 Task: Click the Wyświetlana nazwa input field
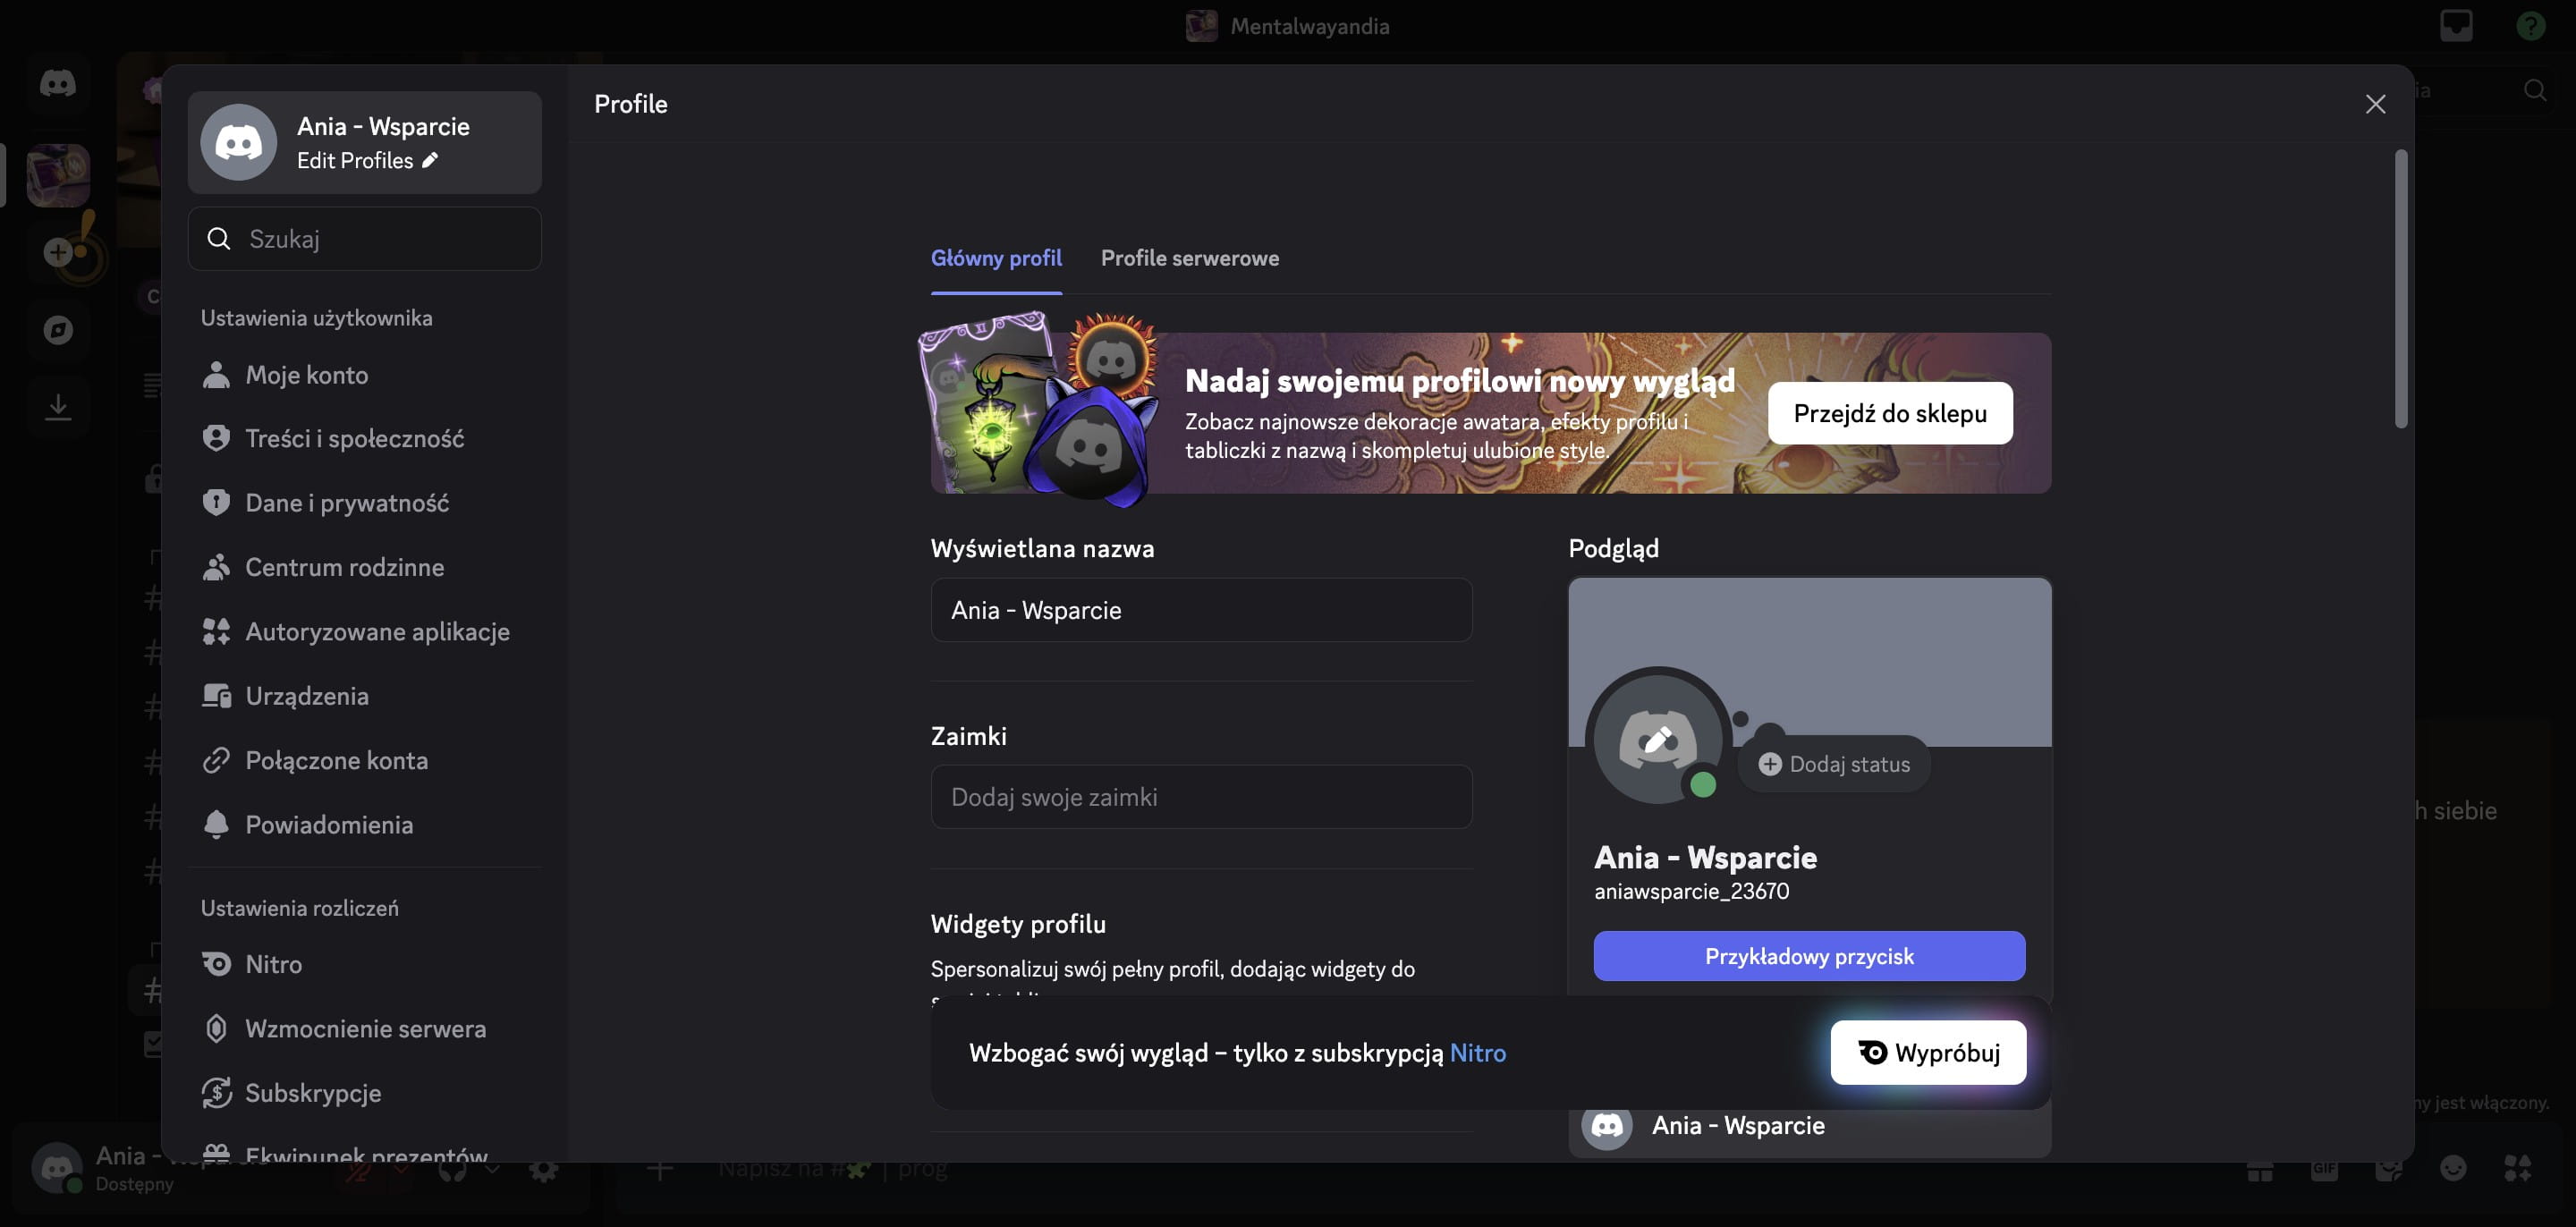click(1201, 610)
